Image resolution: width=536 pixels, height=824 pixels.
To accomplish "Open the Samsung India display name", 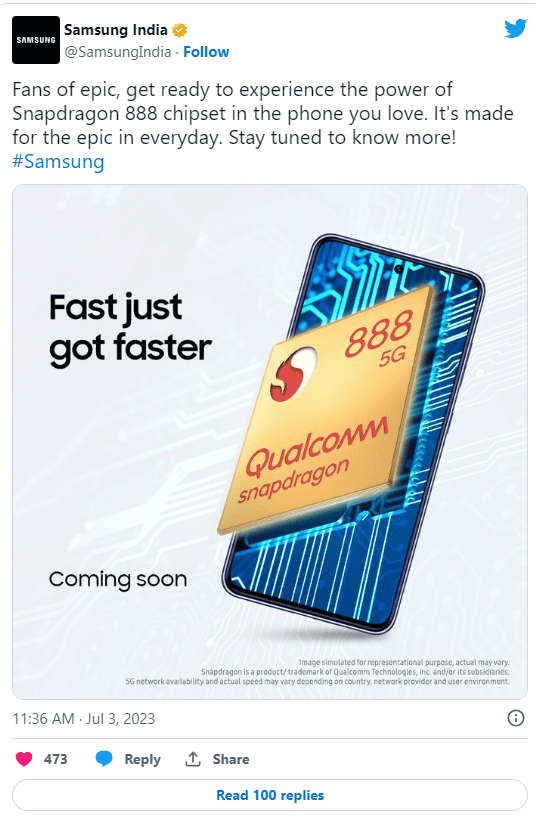I will (116, 30).
